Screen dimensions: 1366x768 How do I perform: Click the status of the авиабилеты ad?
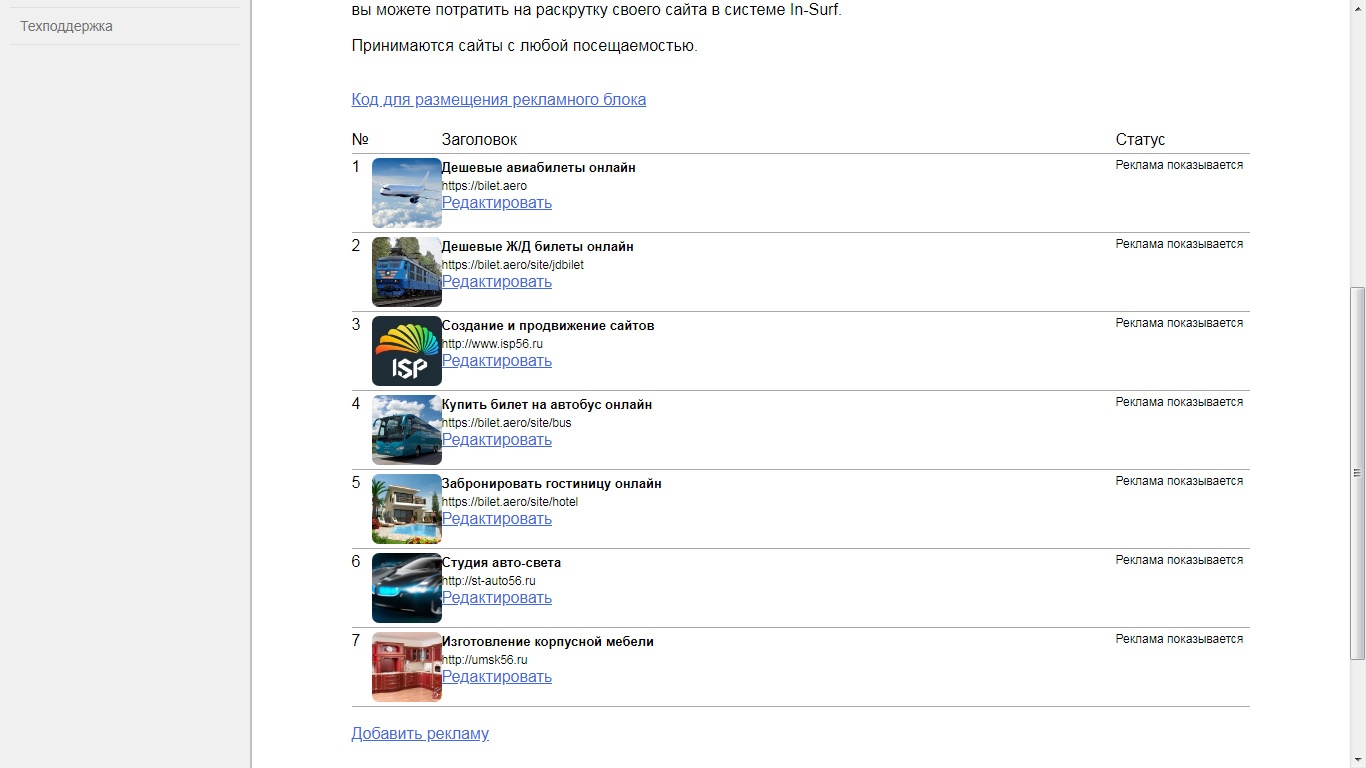tap(1180, 165)
